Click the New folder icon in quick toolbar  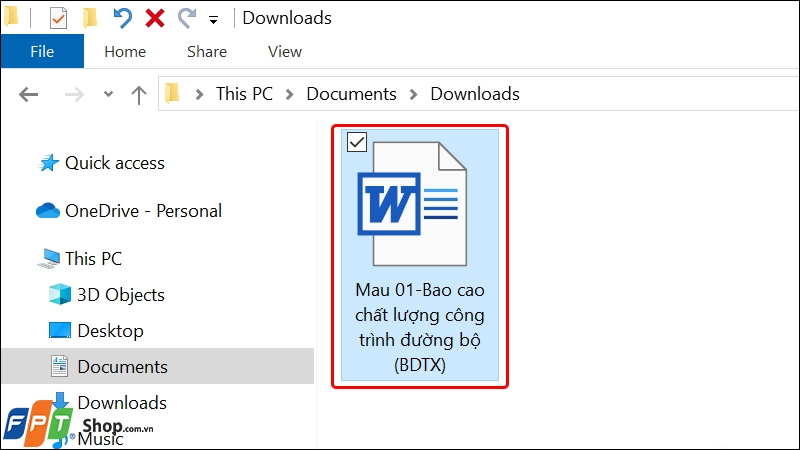pos(90,18)
